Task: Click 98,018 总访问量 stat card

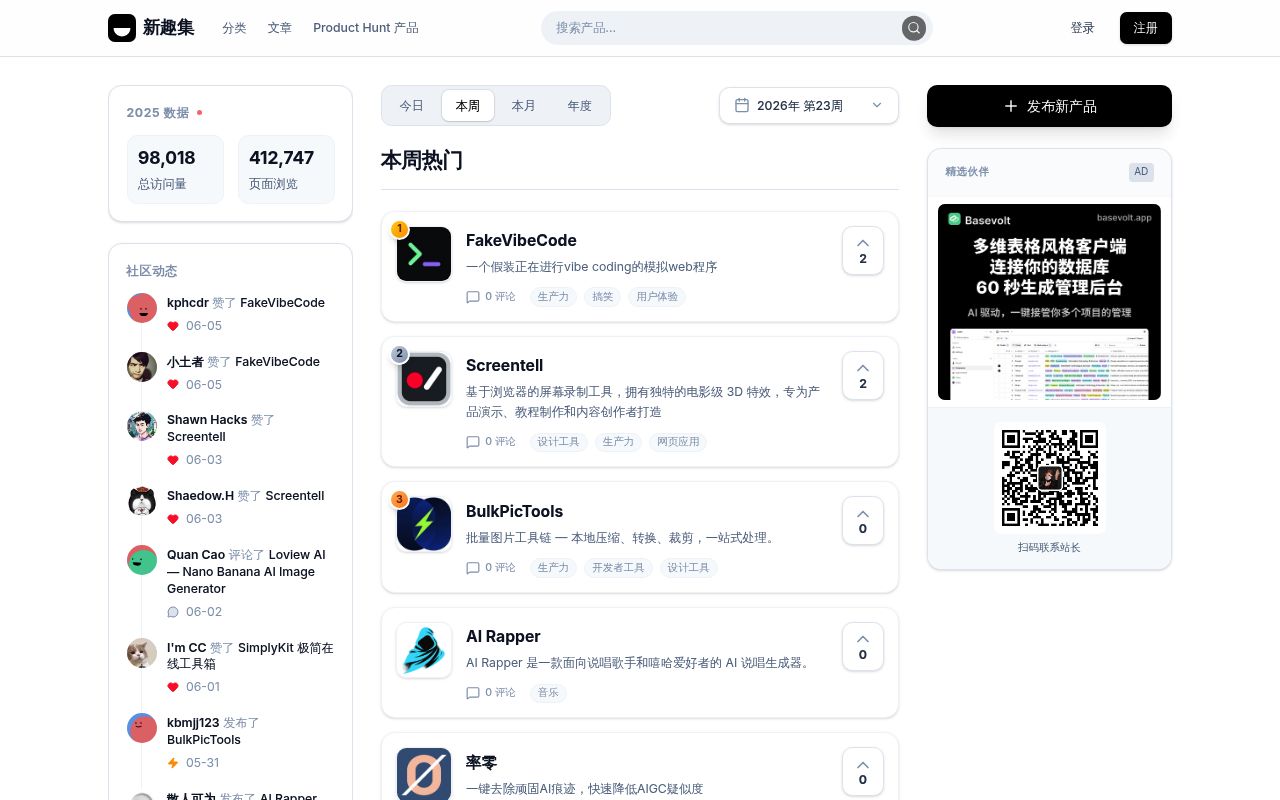Action: (x=175, y=169)
